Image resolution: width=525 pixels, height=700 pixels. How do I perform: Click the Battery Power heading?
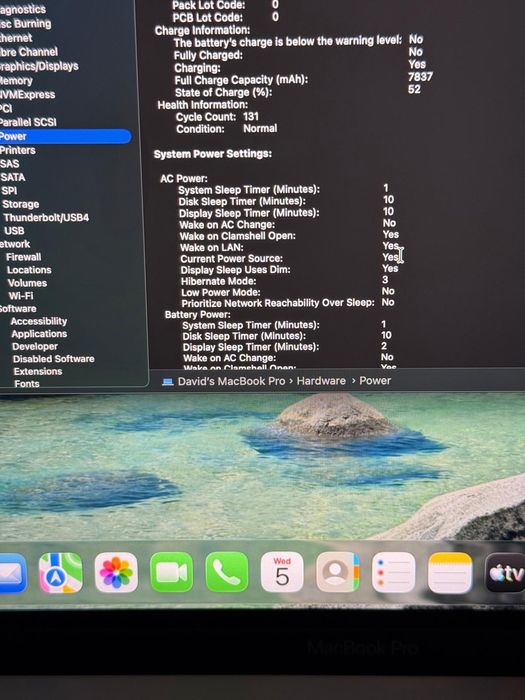[198, 315]
